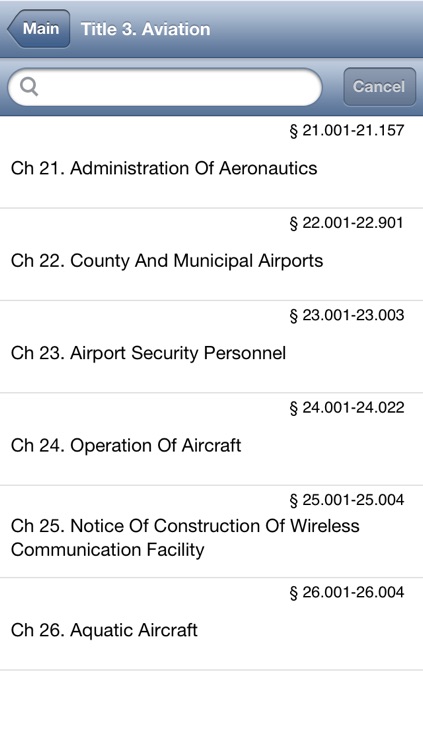
Task: Tap the Title 3. Aviation header
Action: 145,29
